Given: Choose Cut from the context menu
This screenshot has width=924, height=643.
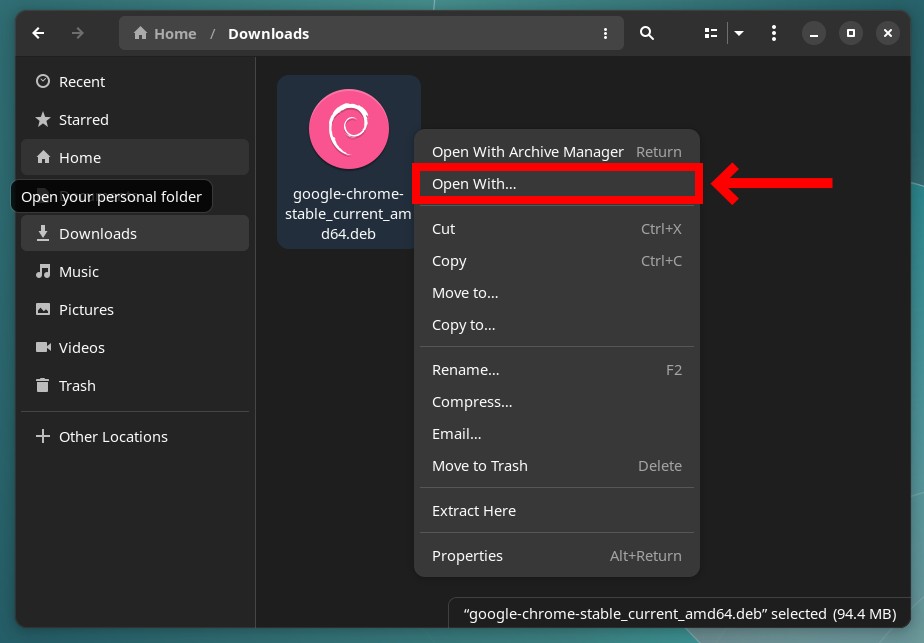Looking at the screenshot, I should pyautogui.click(x=557, y=229).
